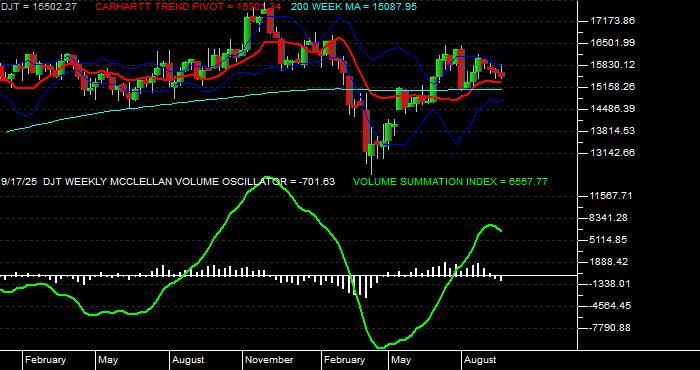Click the second May label on the time axis

coord(401,360)
